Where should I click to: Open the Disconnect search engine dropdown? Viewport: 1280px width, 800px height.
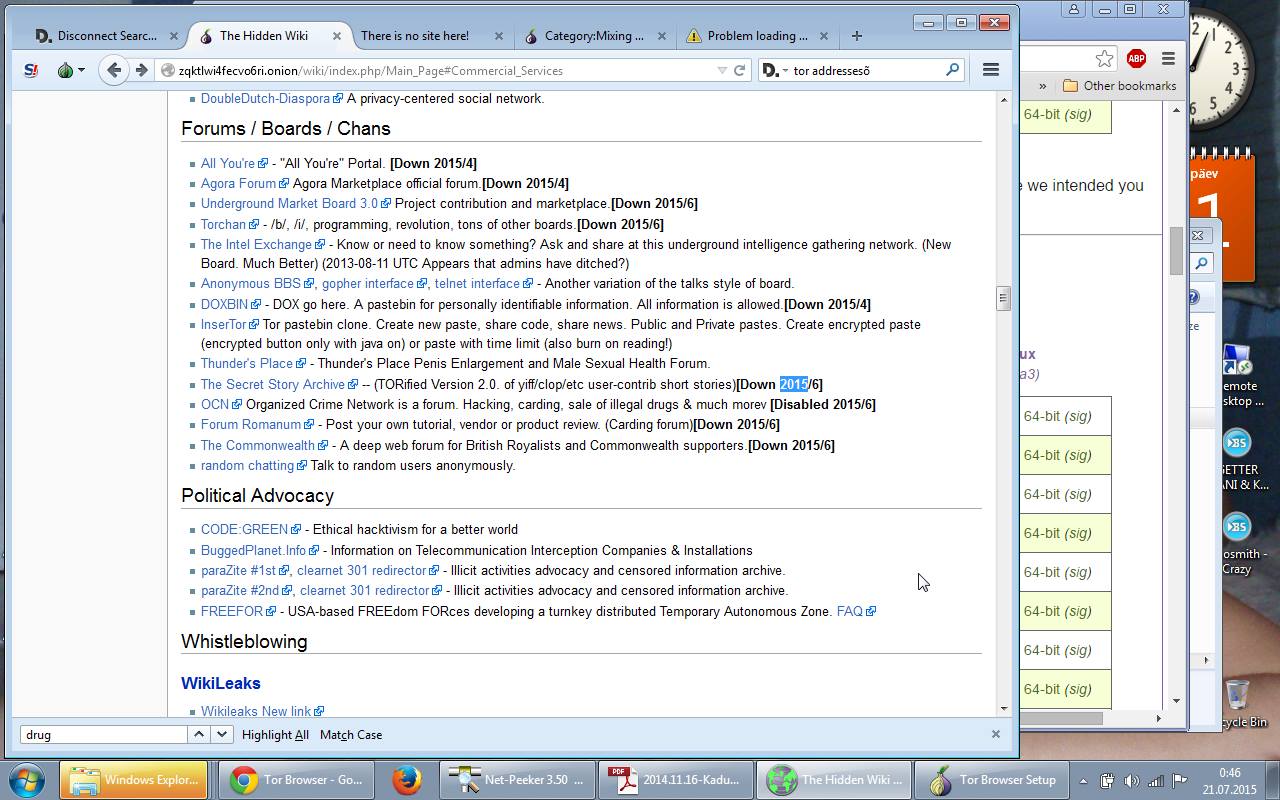pos(774,70)
